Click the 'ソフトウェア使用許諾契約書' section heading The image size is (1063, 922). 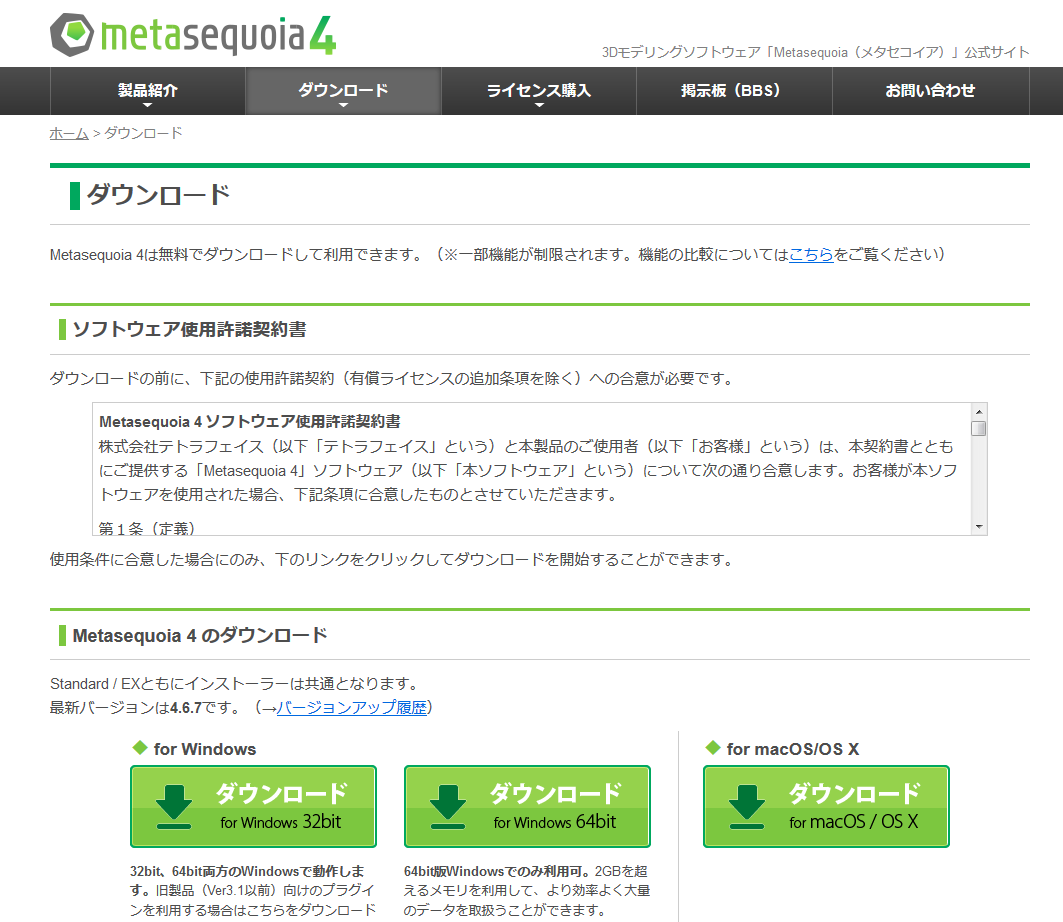tap(189, 329)
